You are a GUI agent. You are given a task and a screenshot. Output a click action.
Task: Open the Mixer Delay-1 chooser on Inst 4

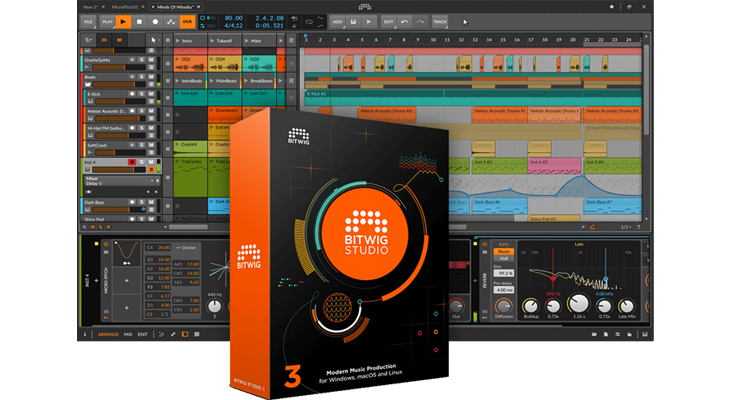pyautogui.click(x=122, y=181)
